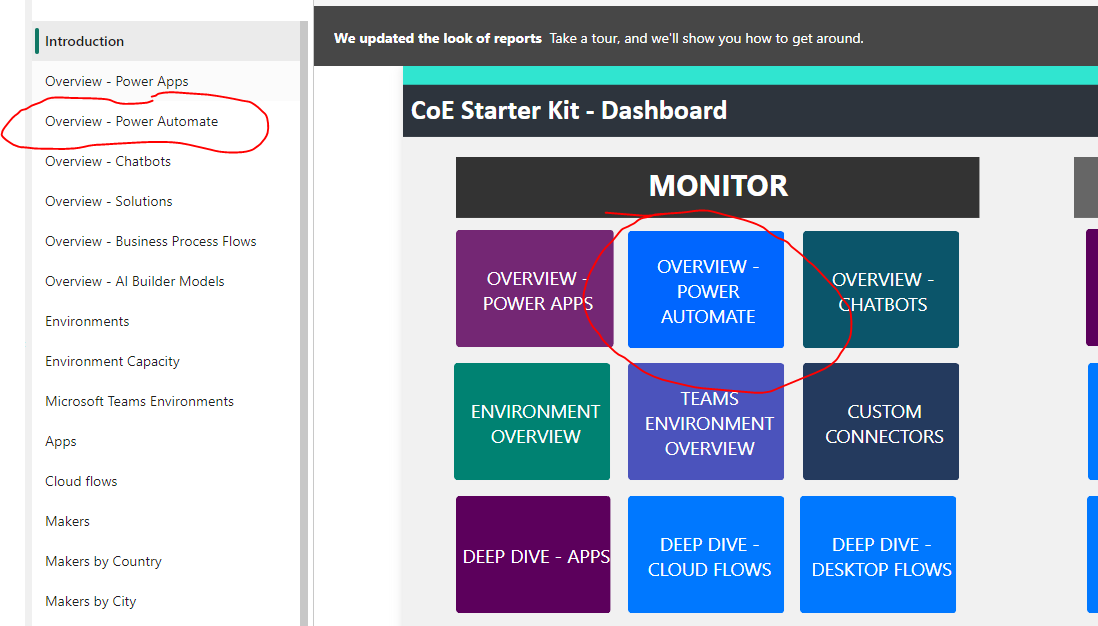
Task: Select the Makers by Country page
Action: point(103,561)
